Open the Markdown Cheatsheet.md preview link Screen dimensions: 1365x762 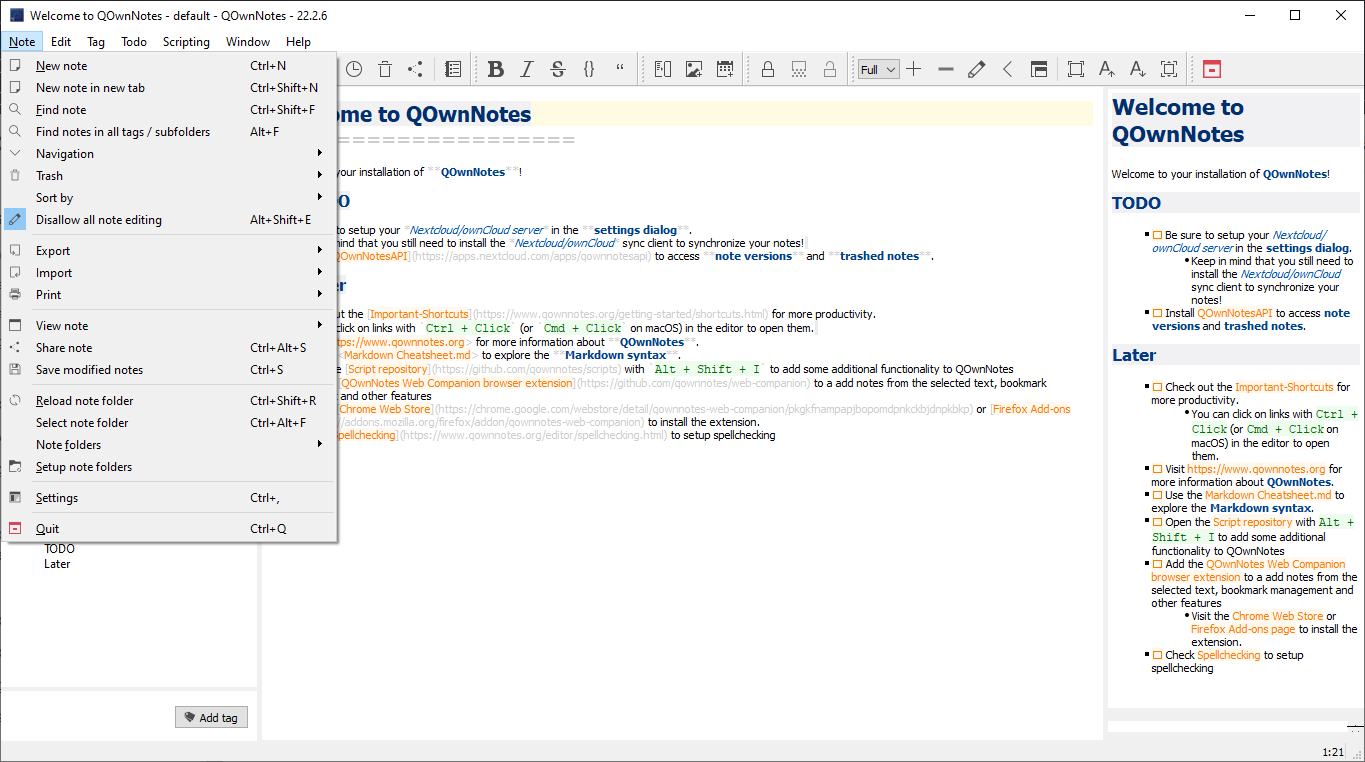coord(1268,495)
